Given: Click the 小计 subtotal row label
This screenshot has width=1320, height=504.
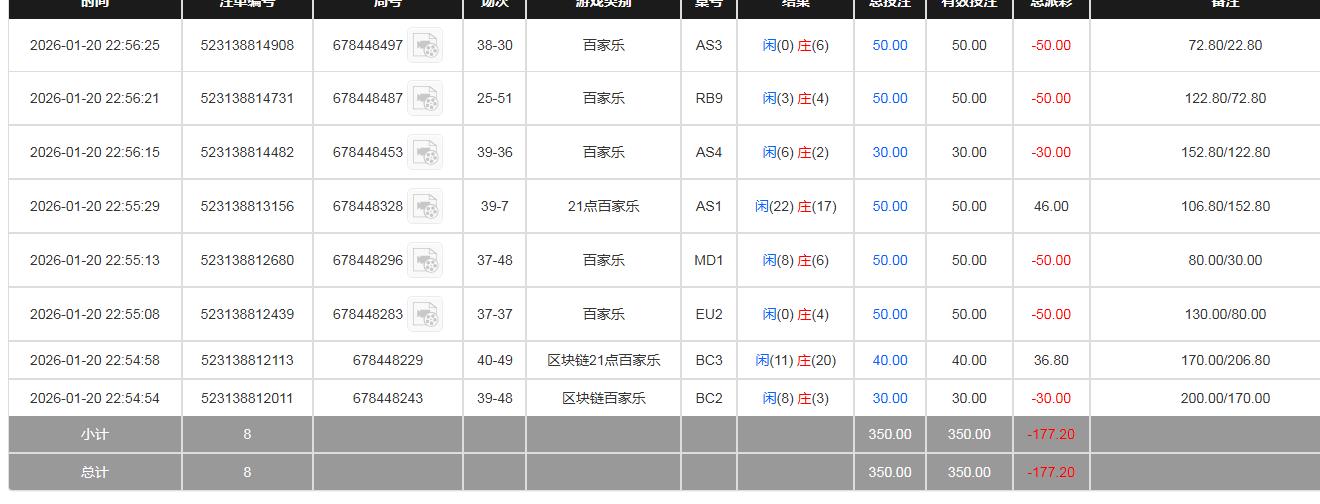Looking at the screenshot, I should point(95,434).
